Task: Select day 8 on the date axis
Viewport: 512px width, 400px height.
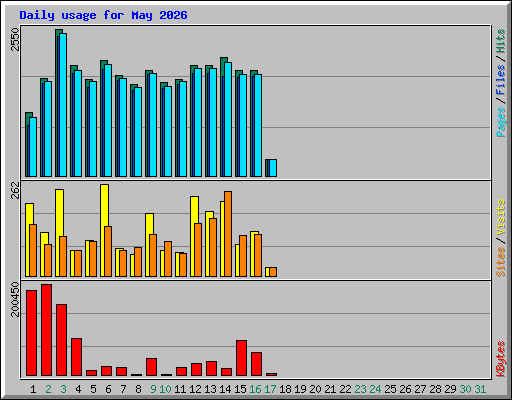Action: (138, 389)
